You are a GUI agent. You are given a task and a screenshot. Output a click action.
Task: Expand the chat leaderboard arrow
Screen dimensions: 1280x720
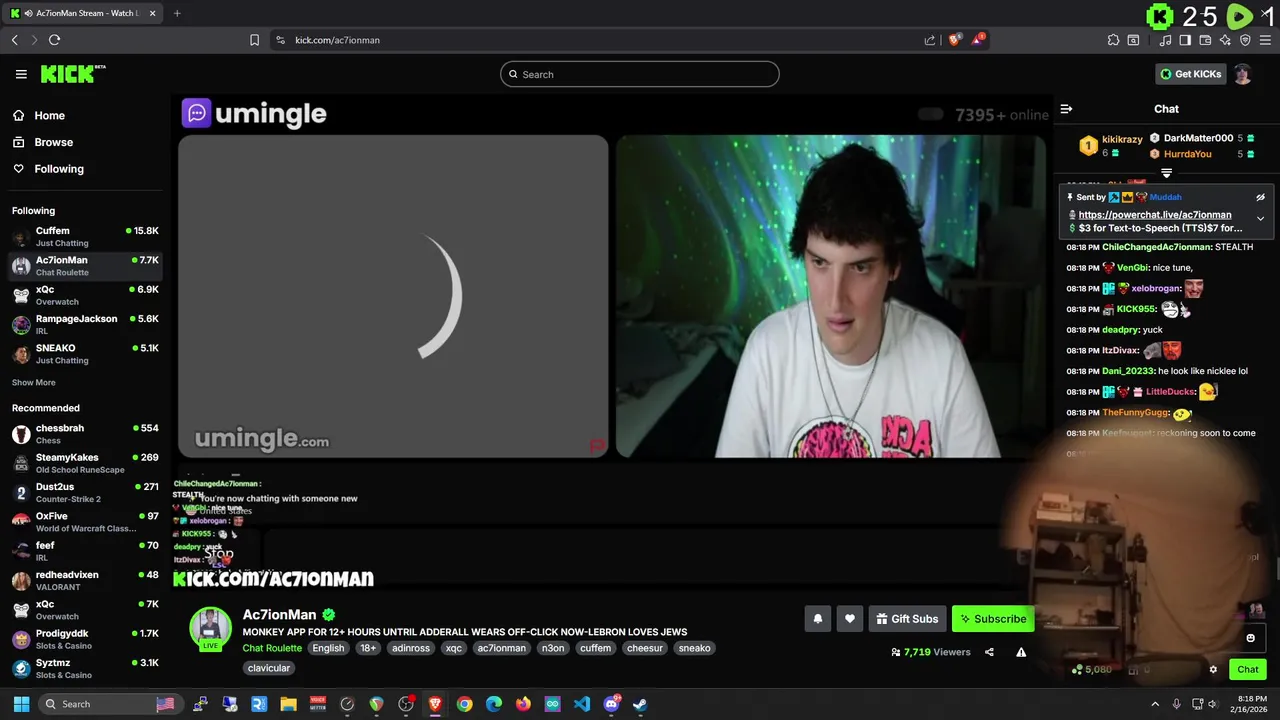pos(1166,174)
